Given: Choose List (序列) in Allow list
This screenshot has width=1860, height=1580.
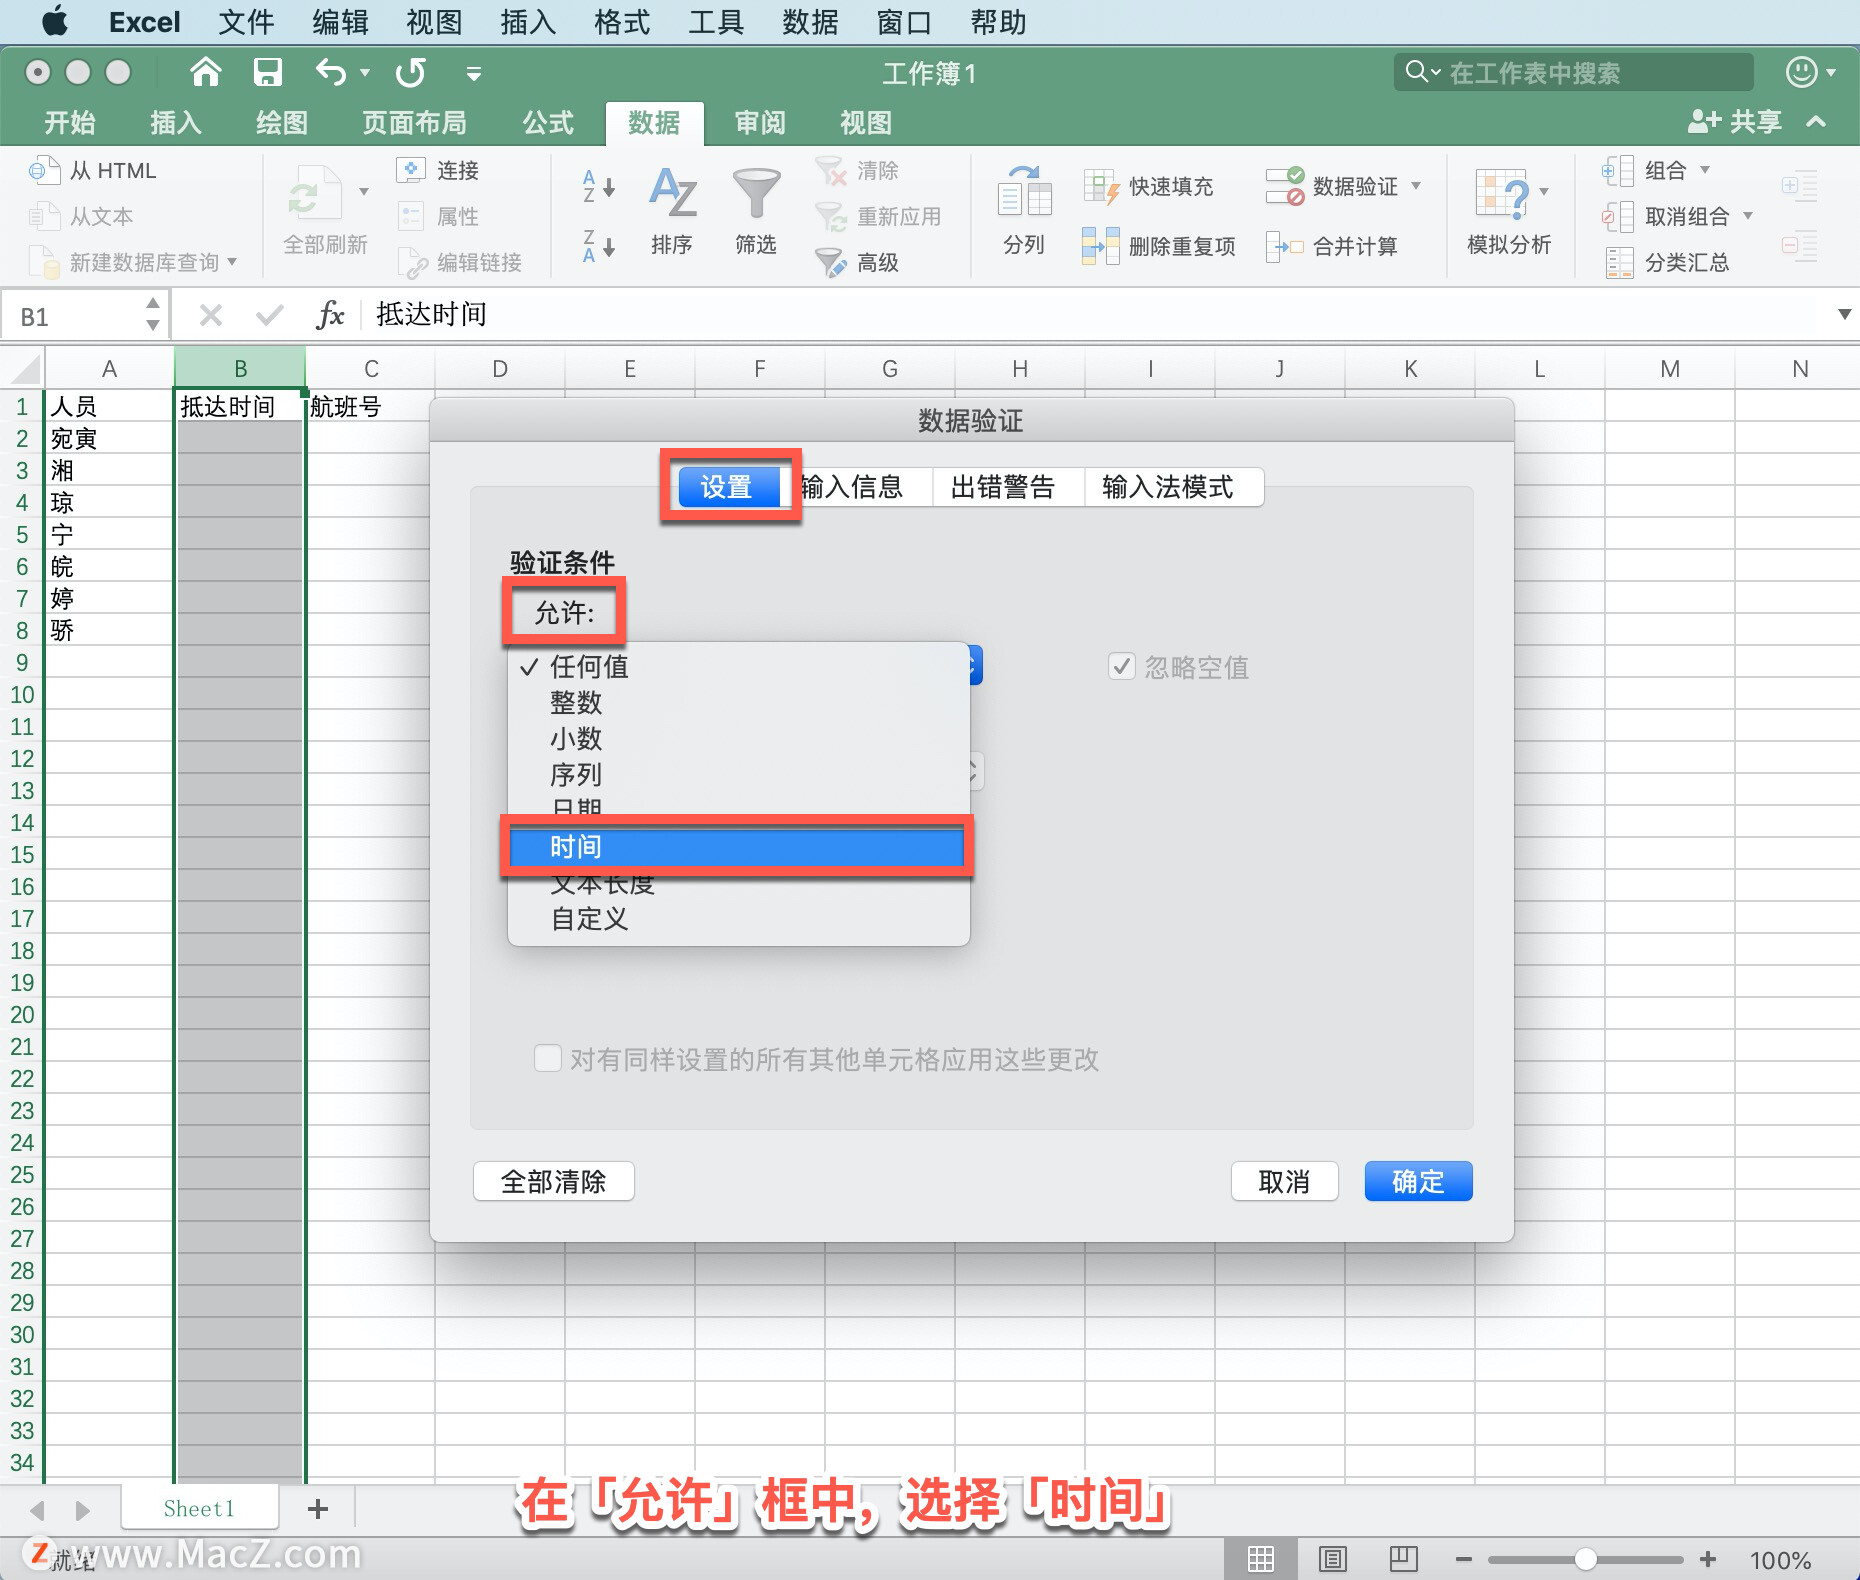Looking at the screenshot, I should 739,775.
